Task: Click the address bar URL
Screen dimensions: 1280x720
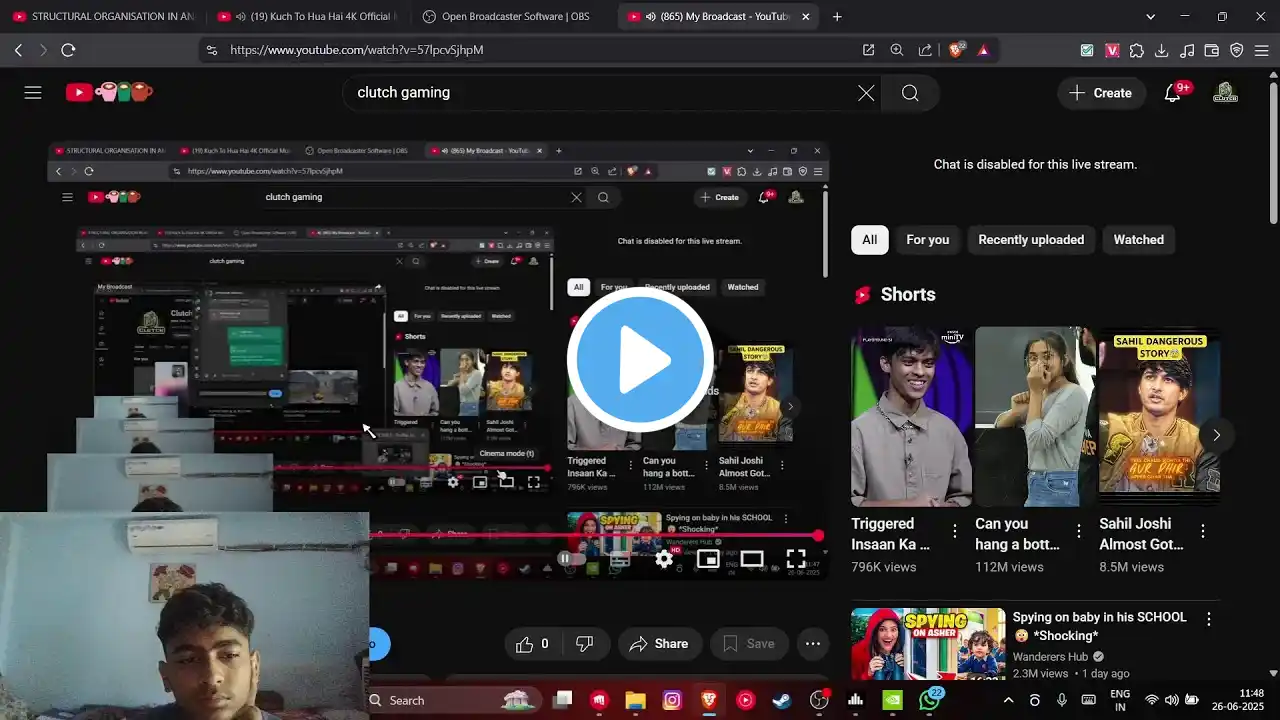Action: coord(357,50)
